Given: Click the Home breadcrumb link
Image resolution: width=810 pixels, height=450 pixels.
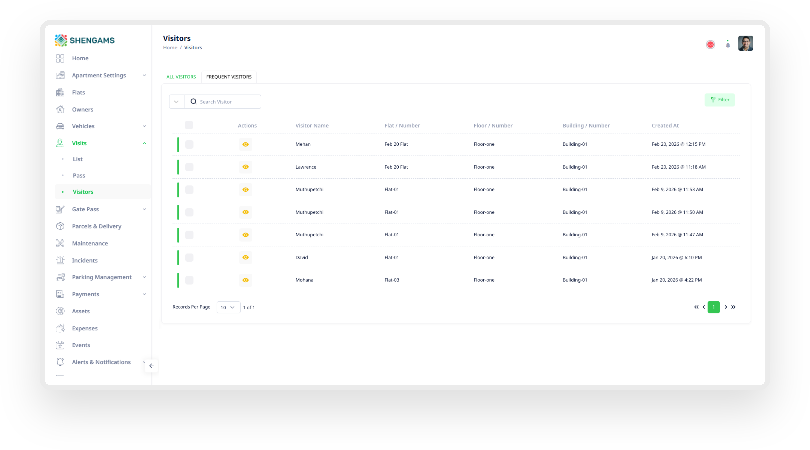Looking at the screenshot, I should [170, 48].
